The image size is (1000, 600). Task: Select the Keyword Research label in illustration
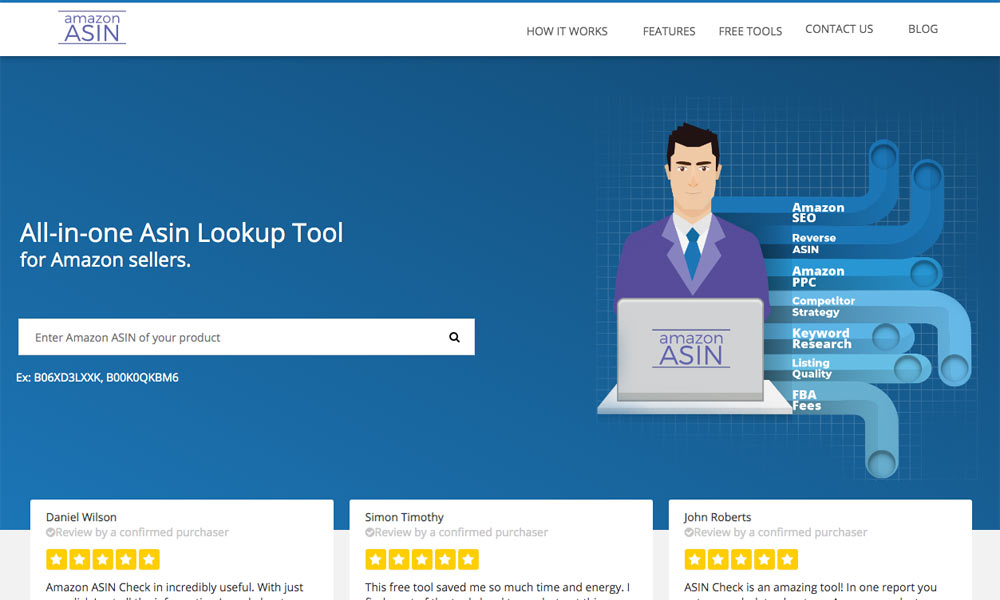[x=821, y=339]
